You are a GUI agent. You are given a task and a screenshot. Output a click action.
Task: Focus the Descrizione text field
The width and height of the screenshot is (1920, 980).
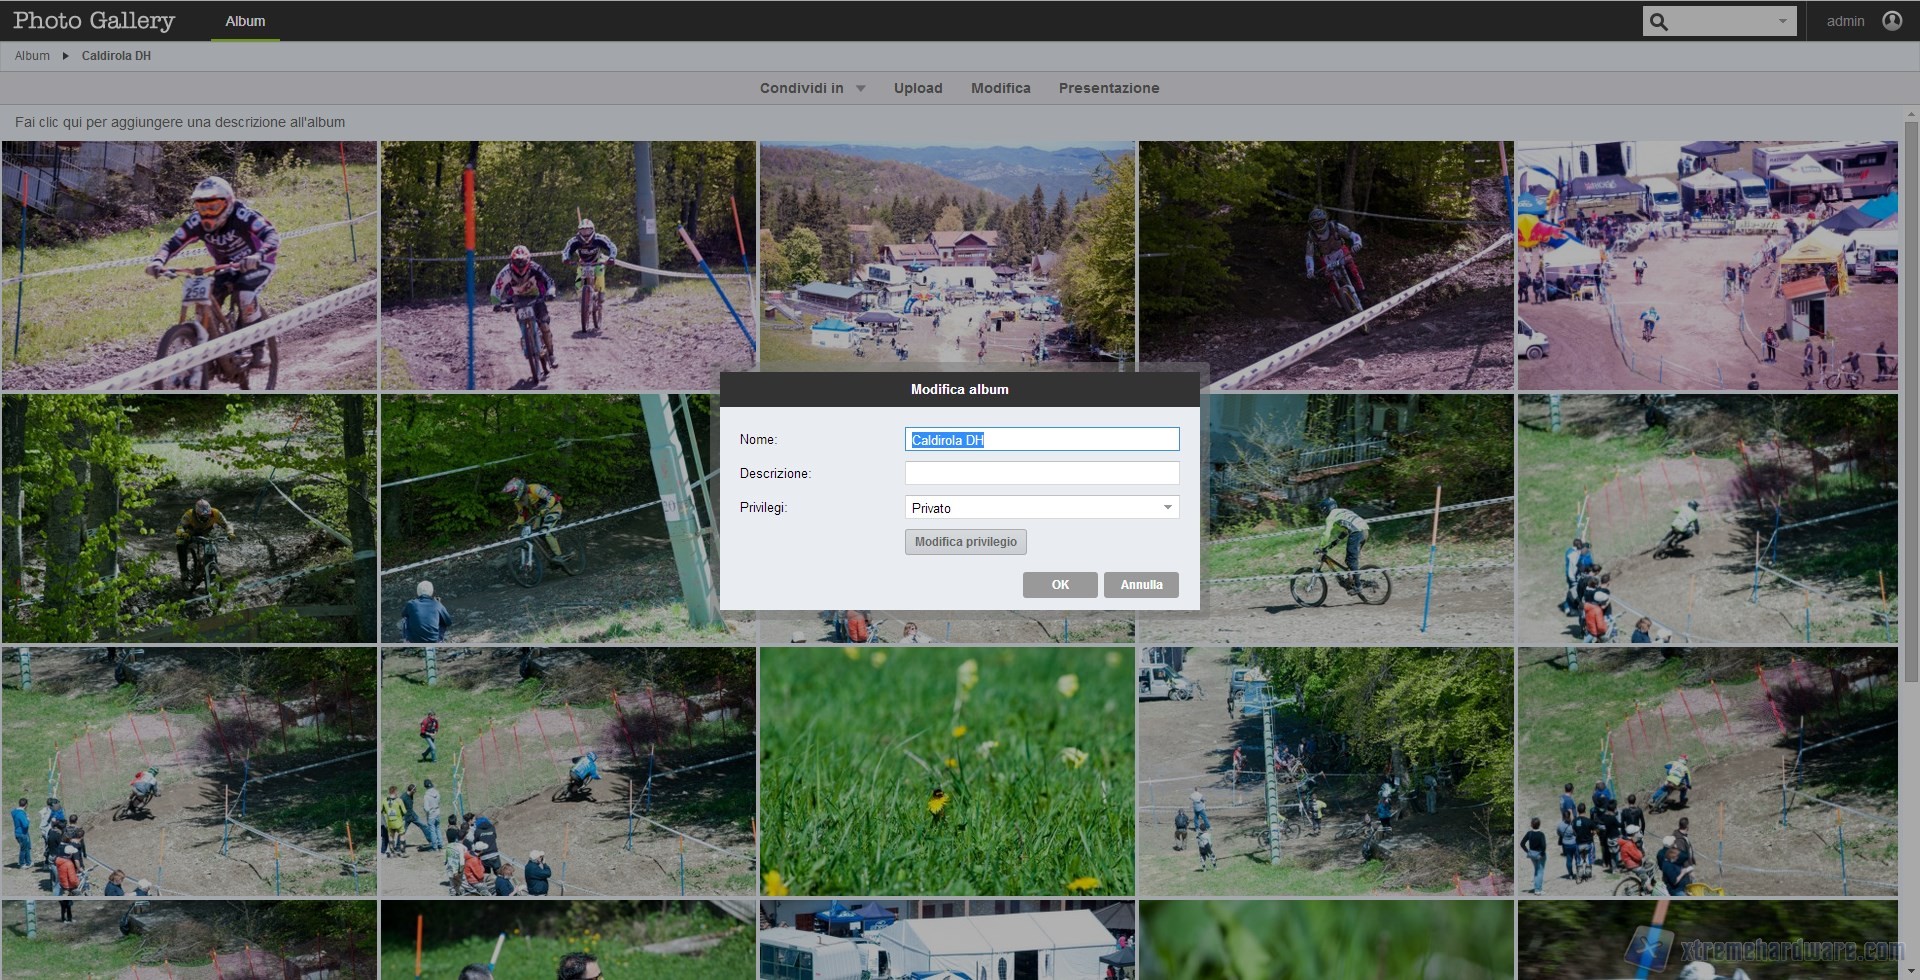1041,473
